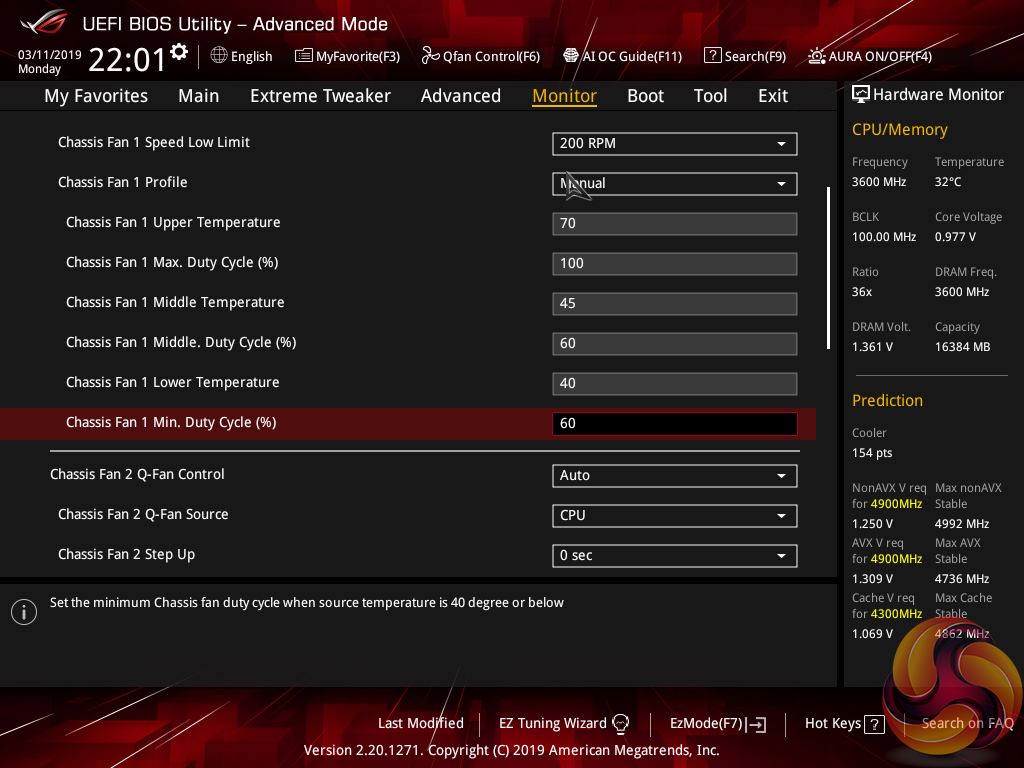Open Chassis Fan 2 Q-Fan Source dropdown
This screenshot has height=768, width=1024.
click(x=675, y=515)
